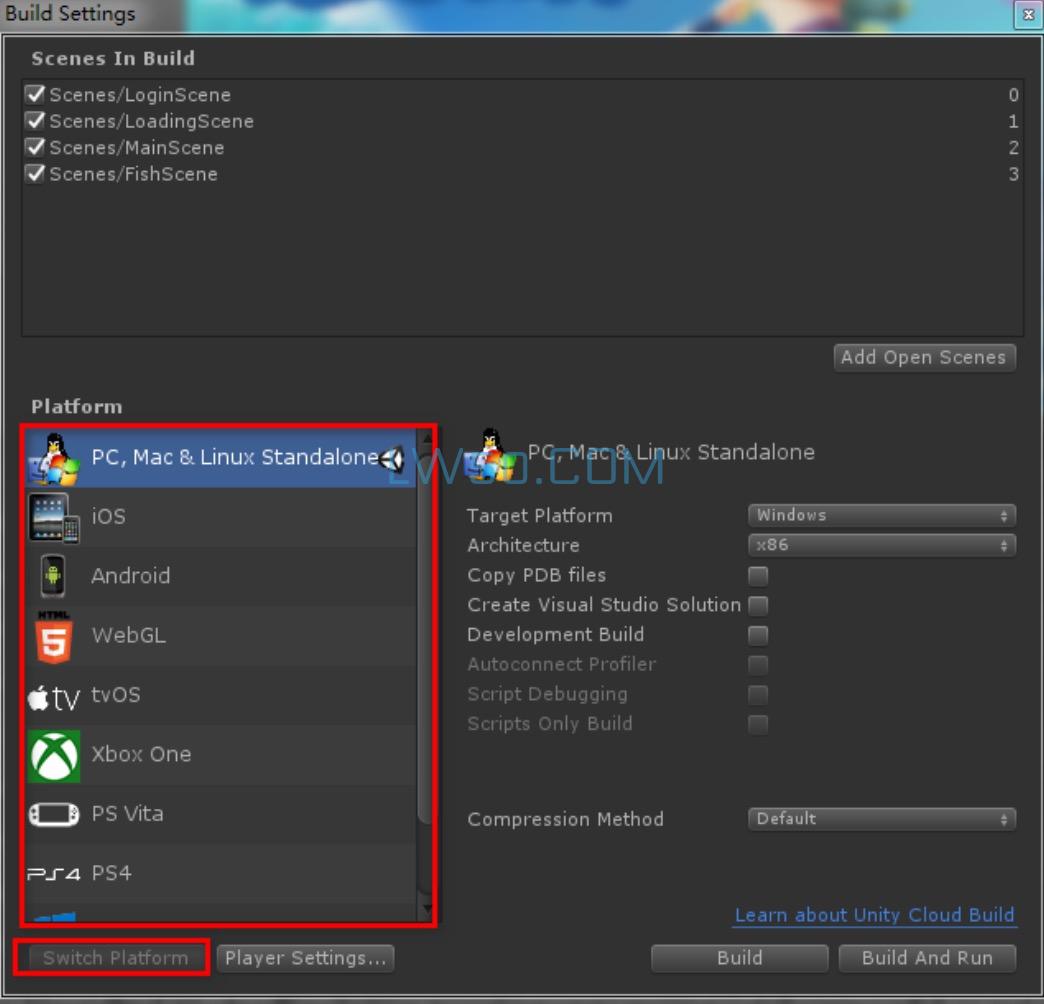Select the tvOS Apple TV icon
The height and width of the screenshot is (1004, 1044).
[x=54, y=697]
